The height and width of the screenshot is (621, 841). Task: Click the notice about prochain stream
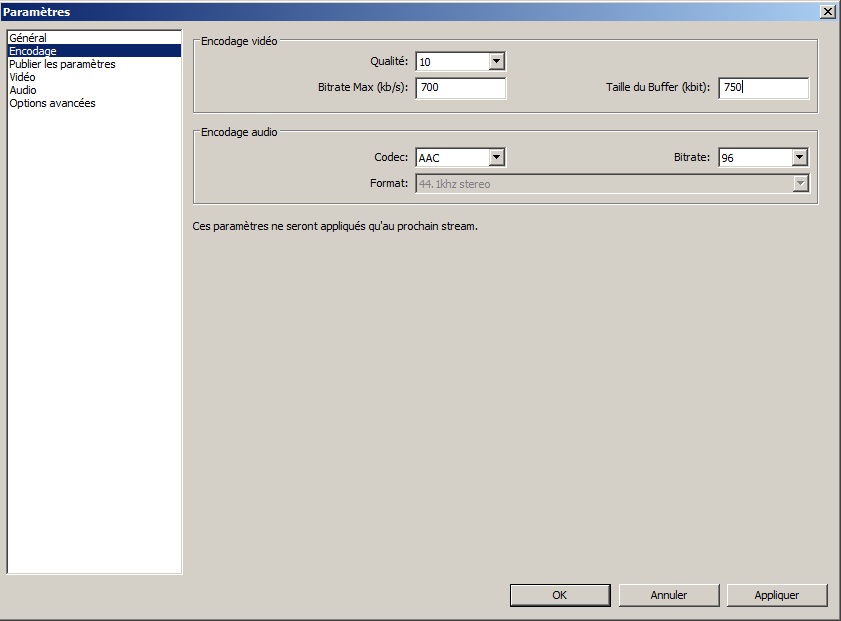pos(335,226)
